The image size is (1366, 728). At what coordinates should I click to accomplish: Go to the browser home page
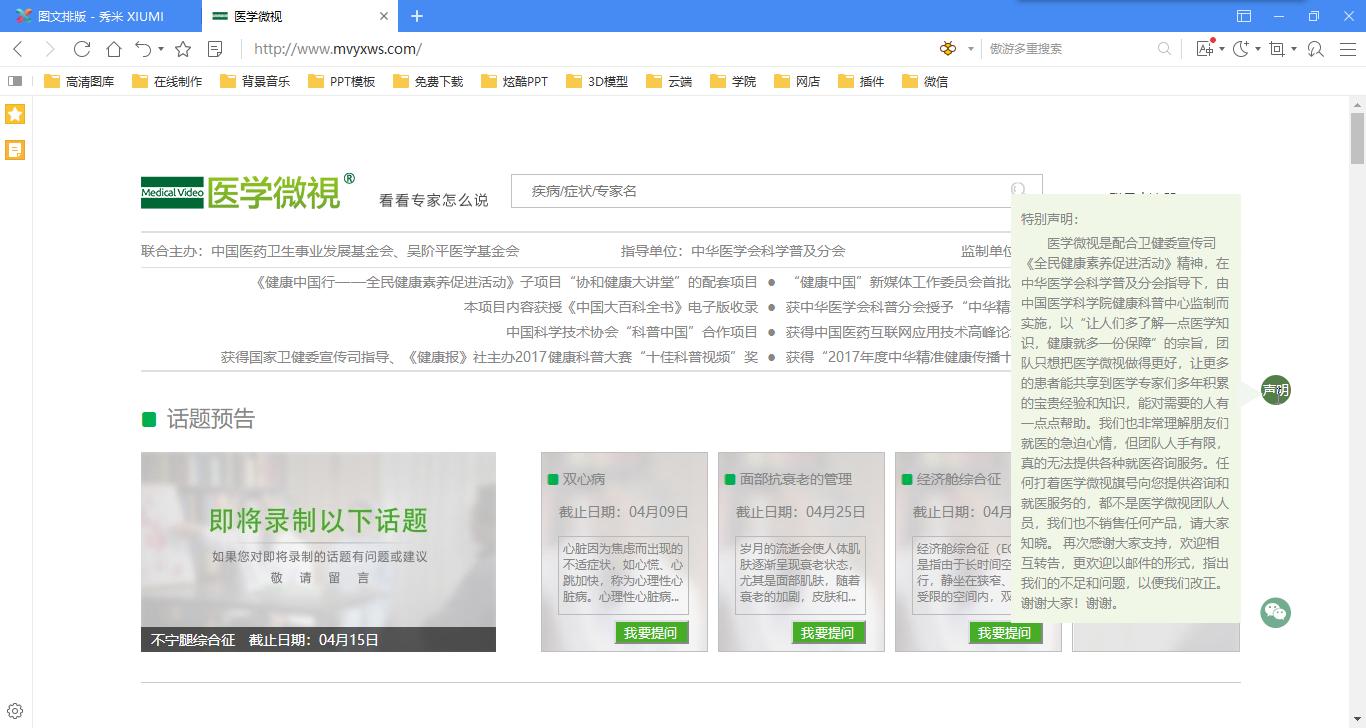pyautogui.click(x=113, y=48)
